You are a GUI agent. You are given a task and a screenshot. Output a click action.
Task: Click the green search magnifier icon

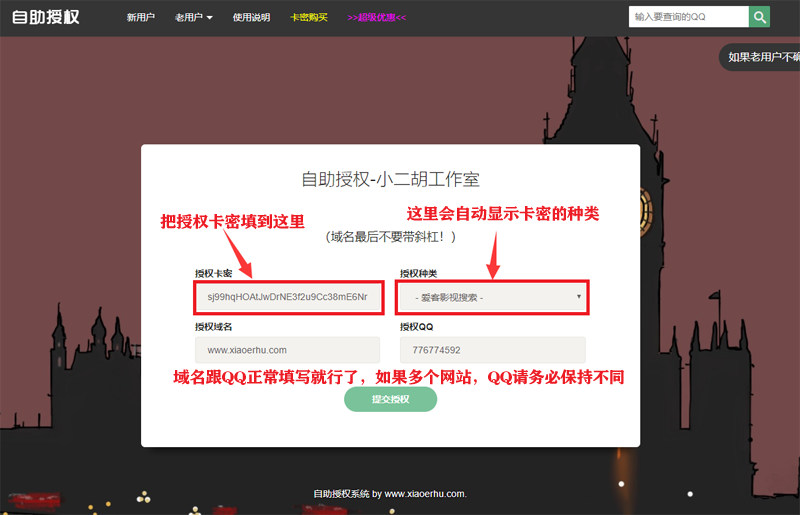[x=759, y=17]
